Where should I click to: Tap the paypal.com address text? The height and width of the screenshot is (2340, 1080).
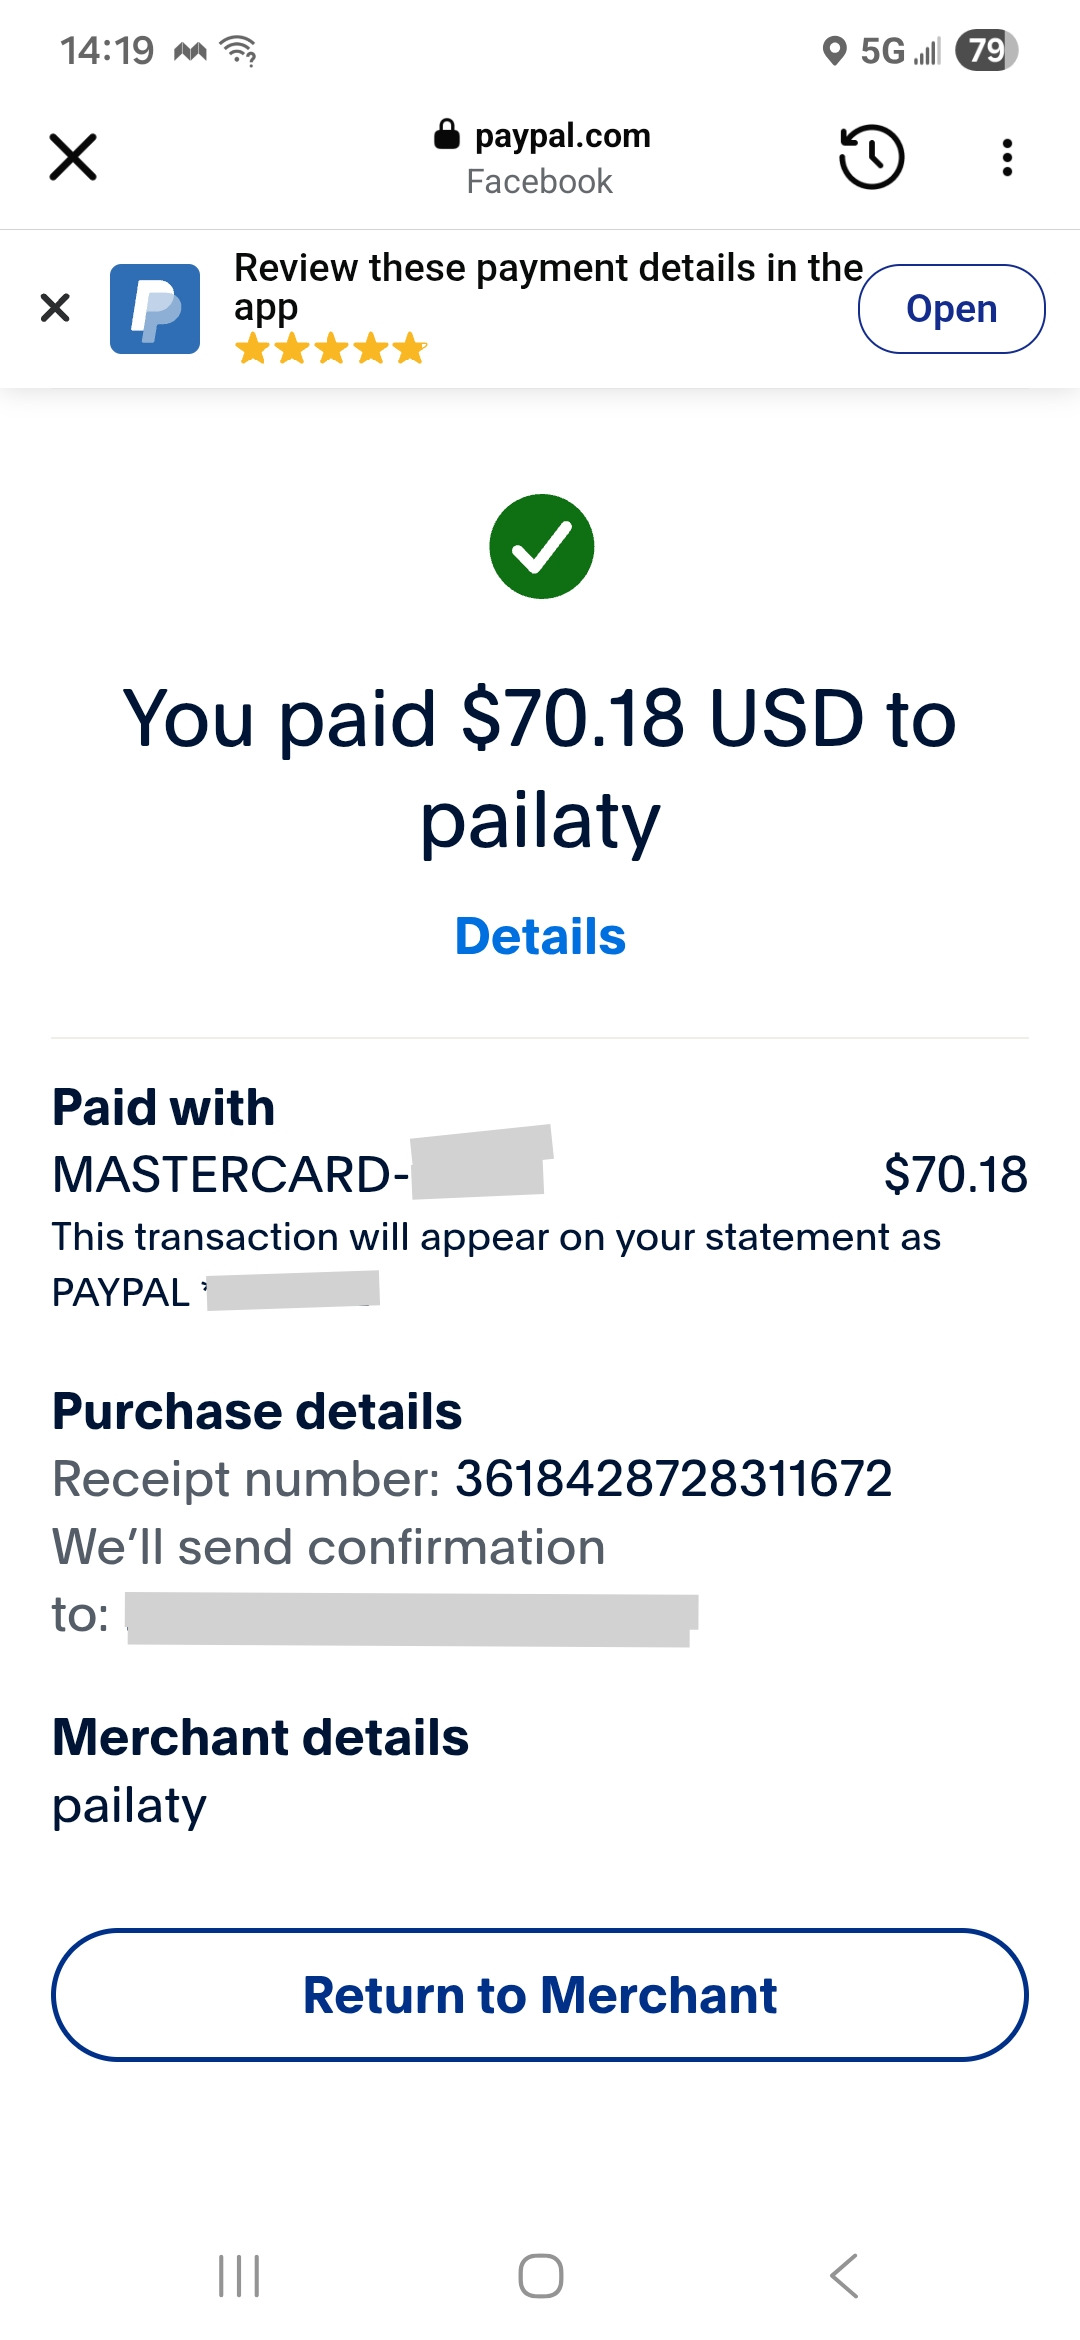point(562,135)
